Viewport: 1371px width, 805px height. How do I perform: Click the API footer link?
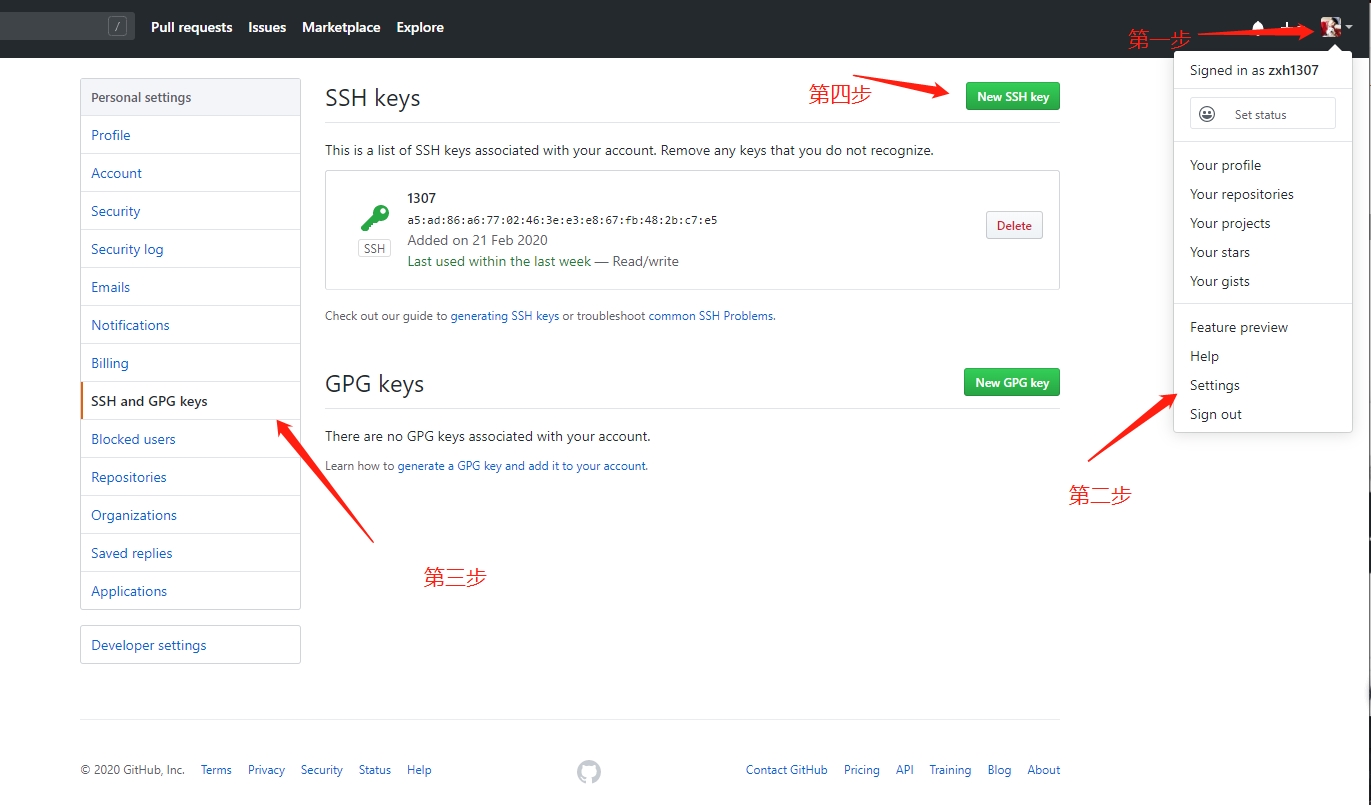[x=905, y=770]
